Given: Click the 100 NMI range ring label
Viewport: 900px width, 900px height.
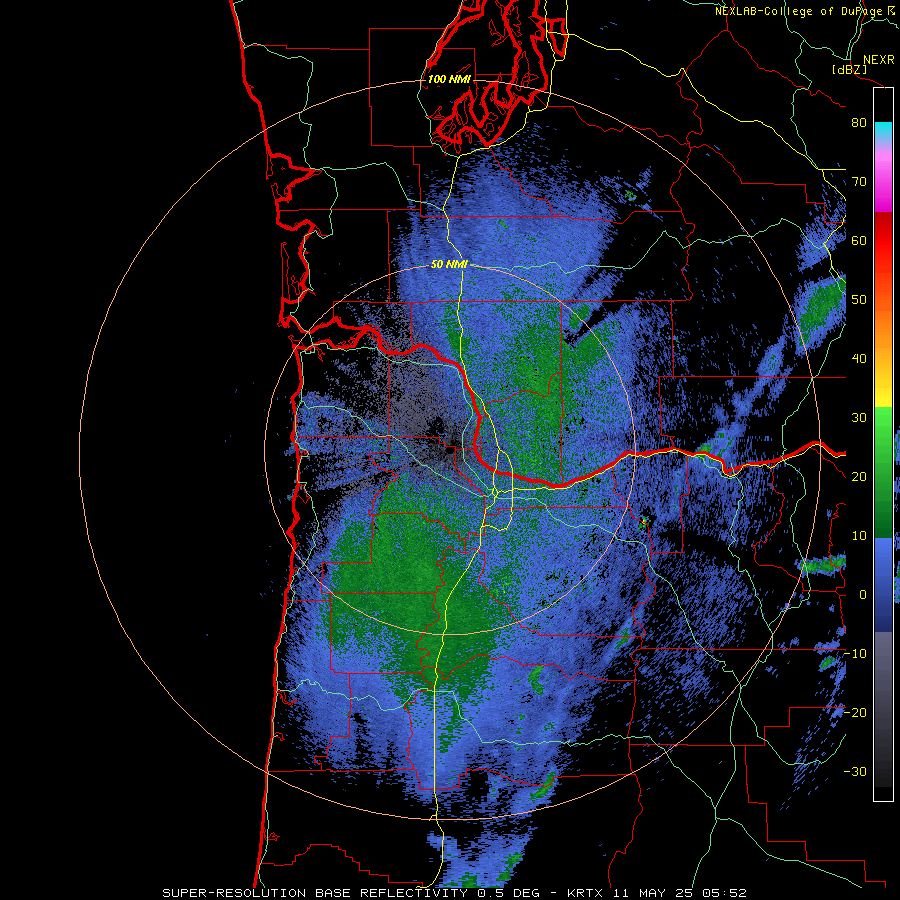Looking at the screenshot, I should pyautogui.click(x=448, y=79).
